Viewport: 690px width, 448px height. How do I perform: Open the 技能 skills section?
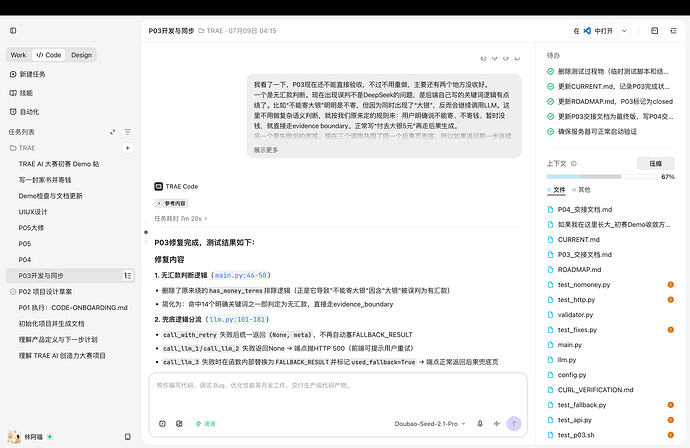tap(22, 93)
